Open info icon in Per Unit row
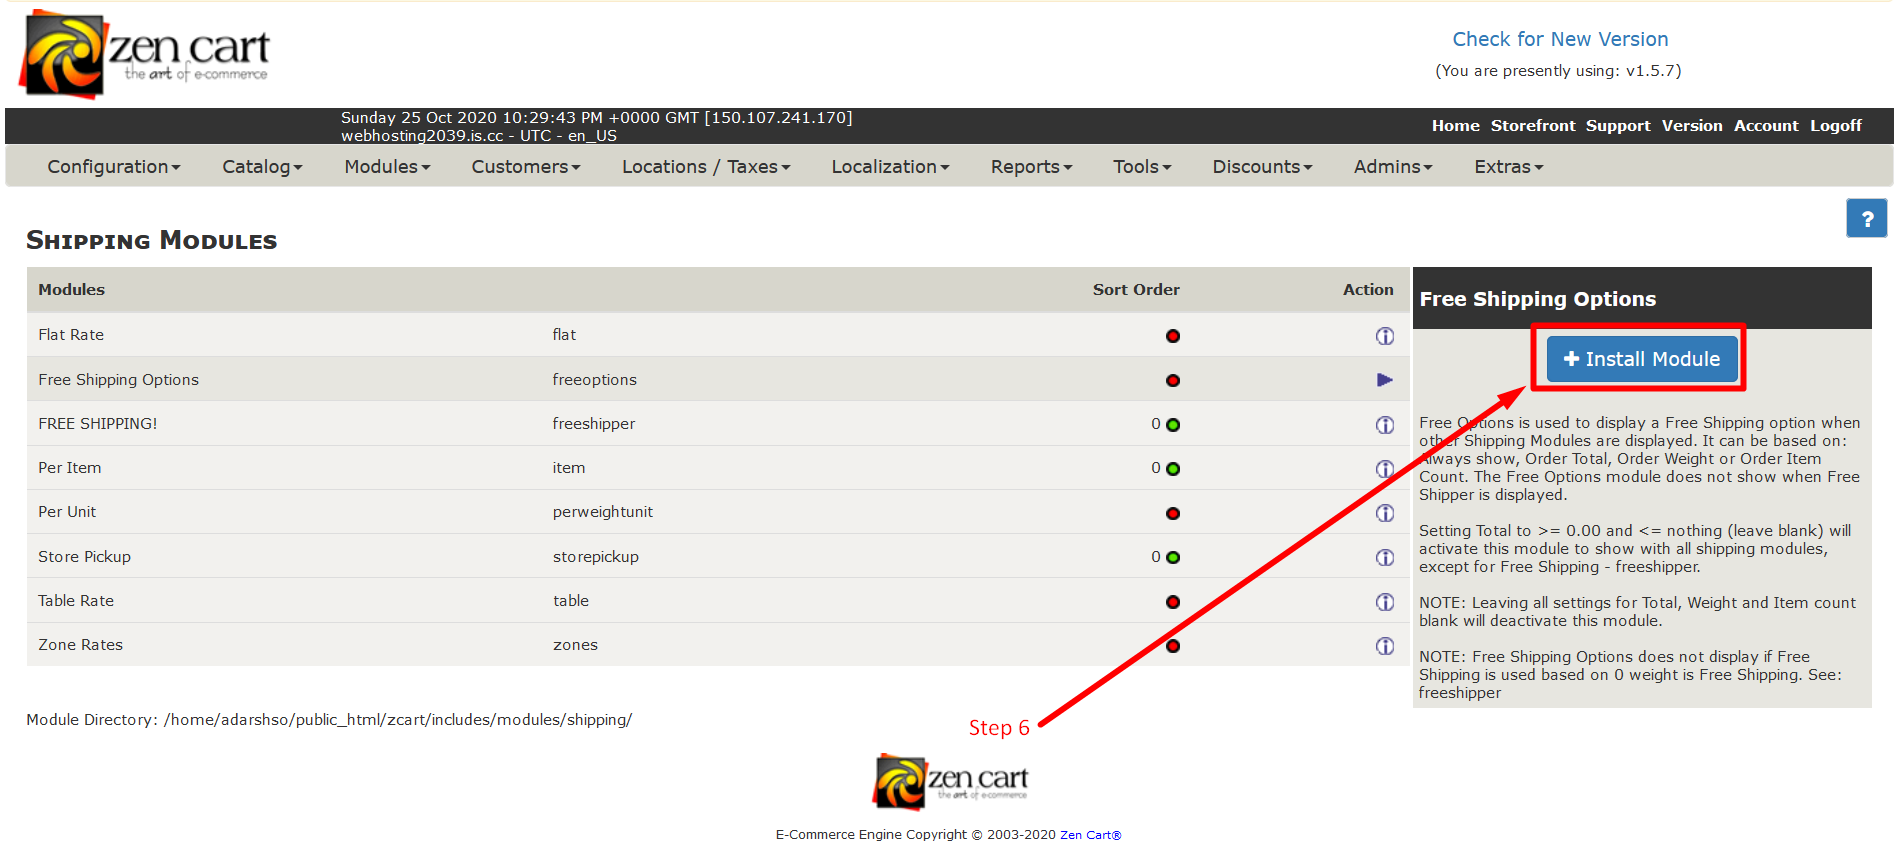 pos(1384,513)
